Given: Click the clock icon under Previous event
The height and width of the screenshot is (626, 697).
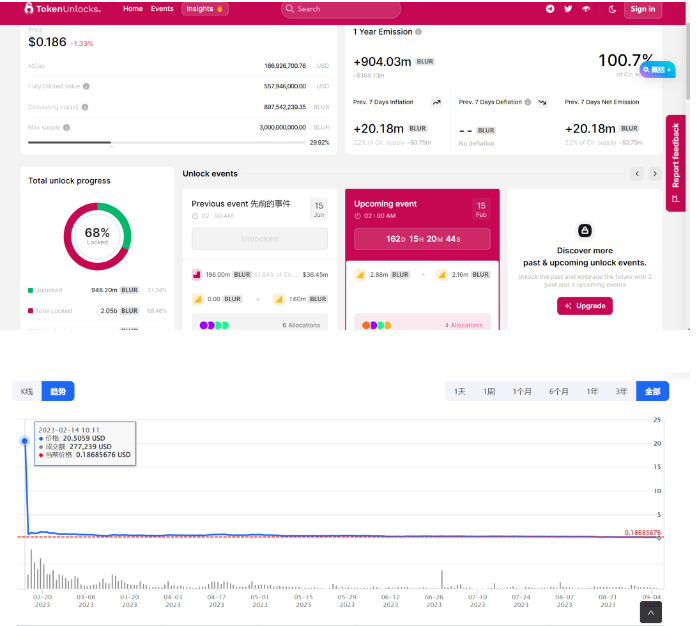Looking at the screenshot, I should click(x=195, y=216).
